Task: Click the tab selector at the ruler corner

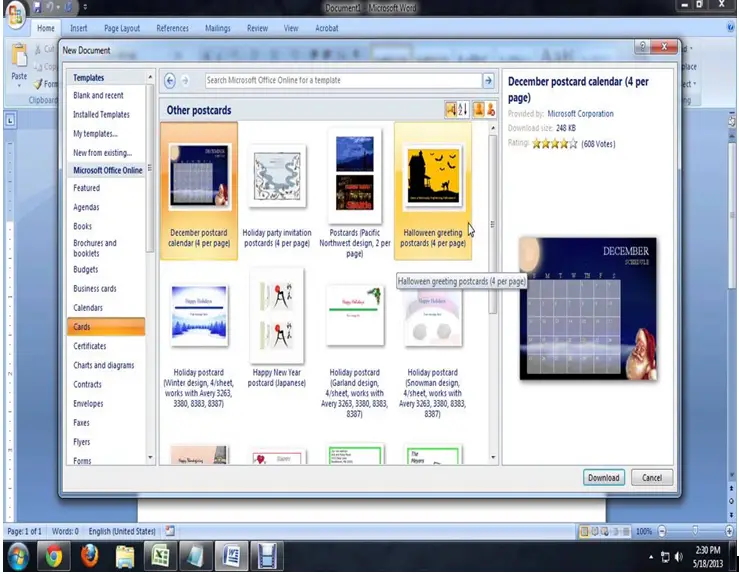Action: (10, 120)
